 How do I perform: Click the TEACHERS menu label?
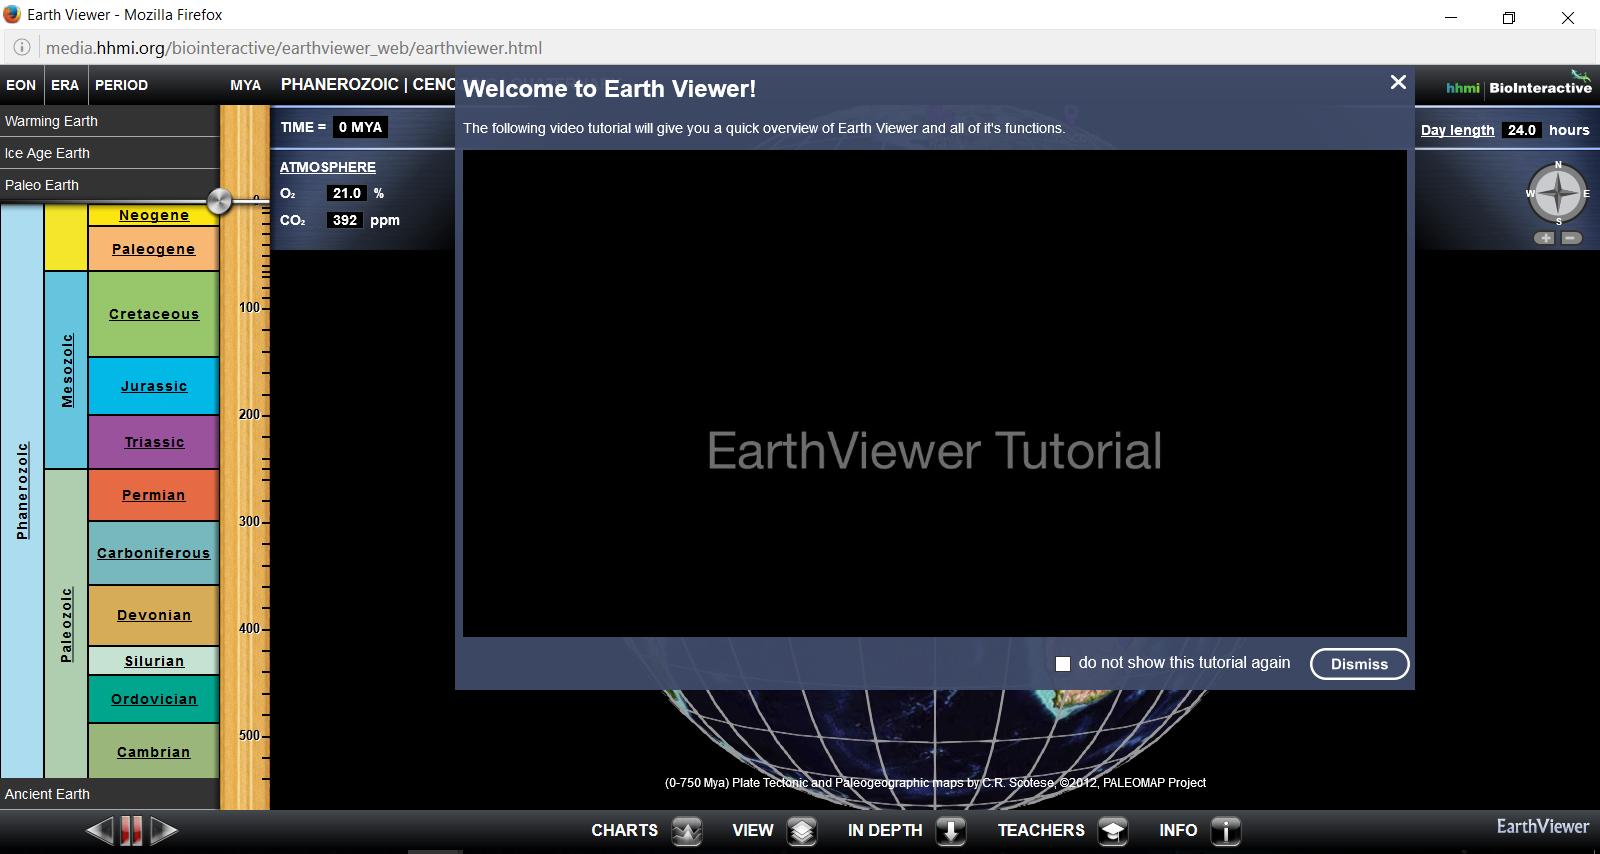click(1041, 831)
